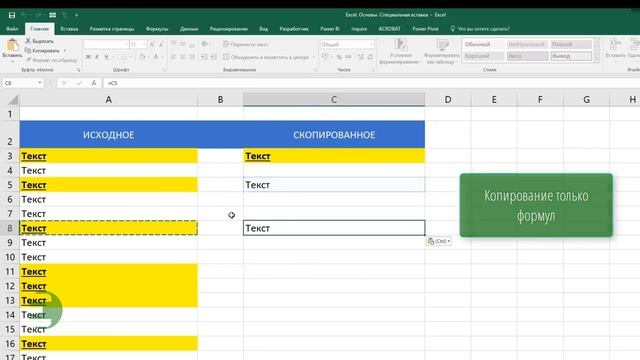The height and width of the screenshot is (360, 640).
Task: Apply the Хороший cell style
Action: (484, 56)
